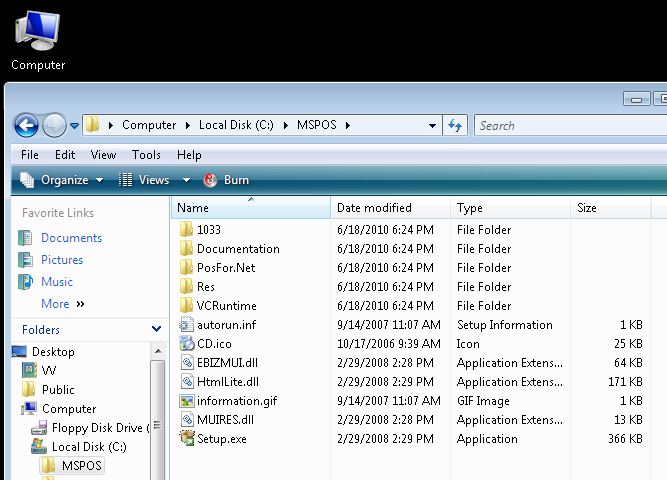This screenshot has width=667, height=480.
Task: Select the CD.ico file icon
Action: click(186, 343)
